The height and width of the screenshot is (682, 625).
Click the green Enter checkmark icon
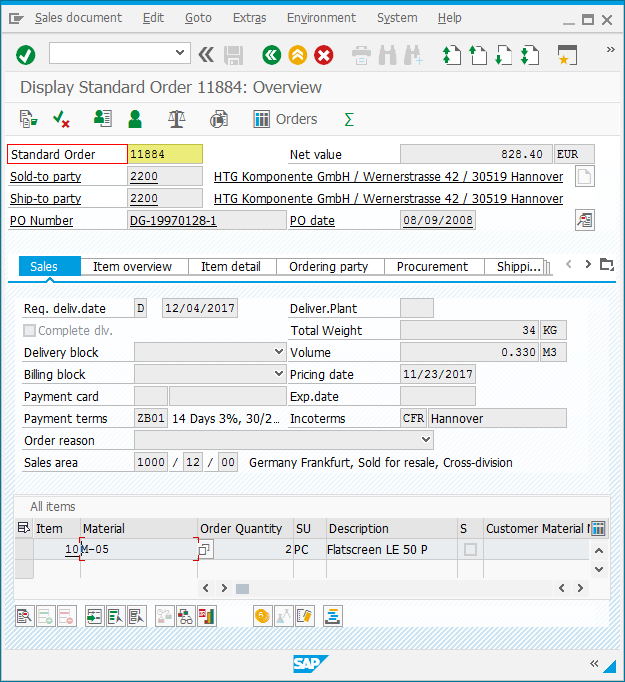click(x=26, y=54)
